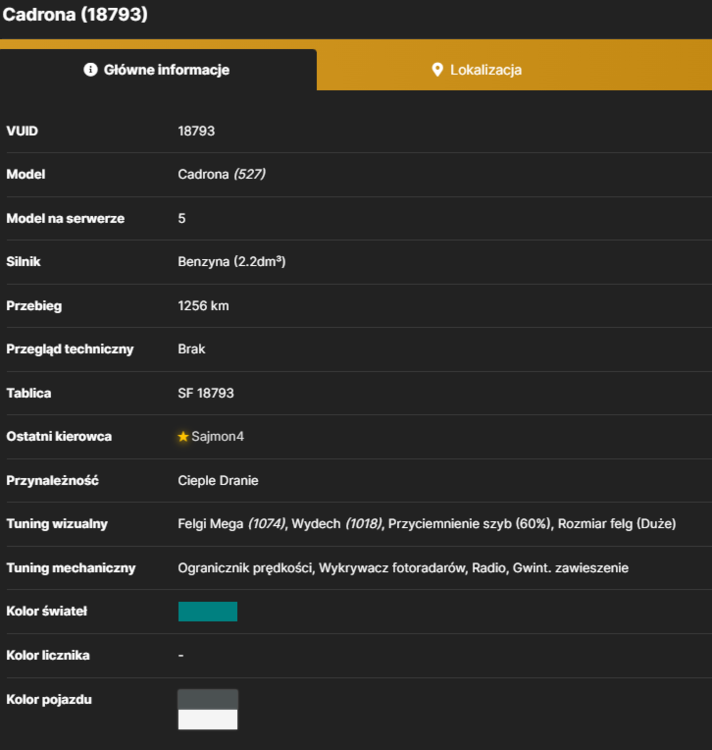Click Gwint. zawieszenie text
712x750 pixels.
pyautogui.click(x=570, y=568)
